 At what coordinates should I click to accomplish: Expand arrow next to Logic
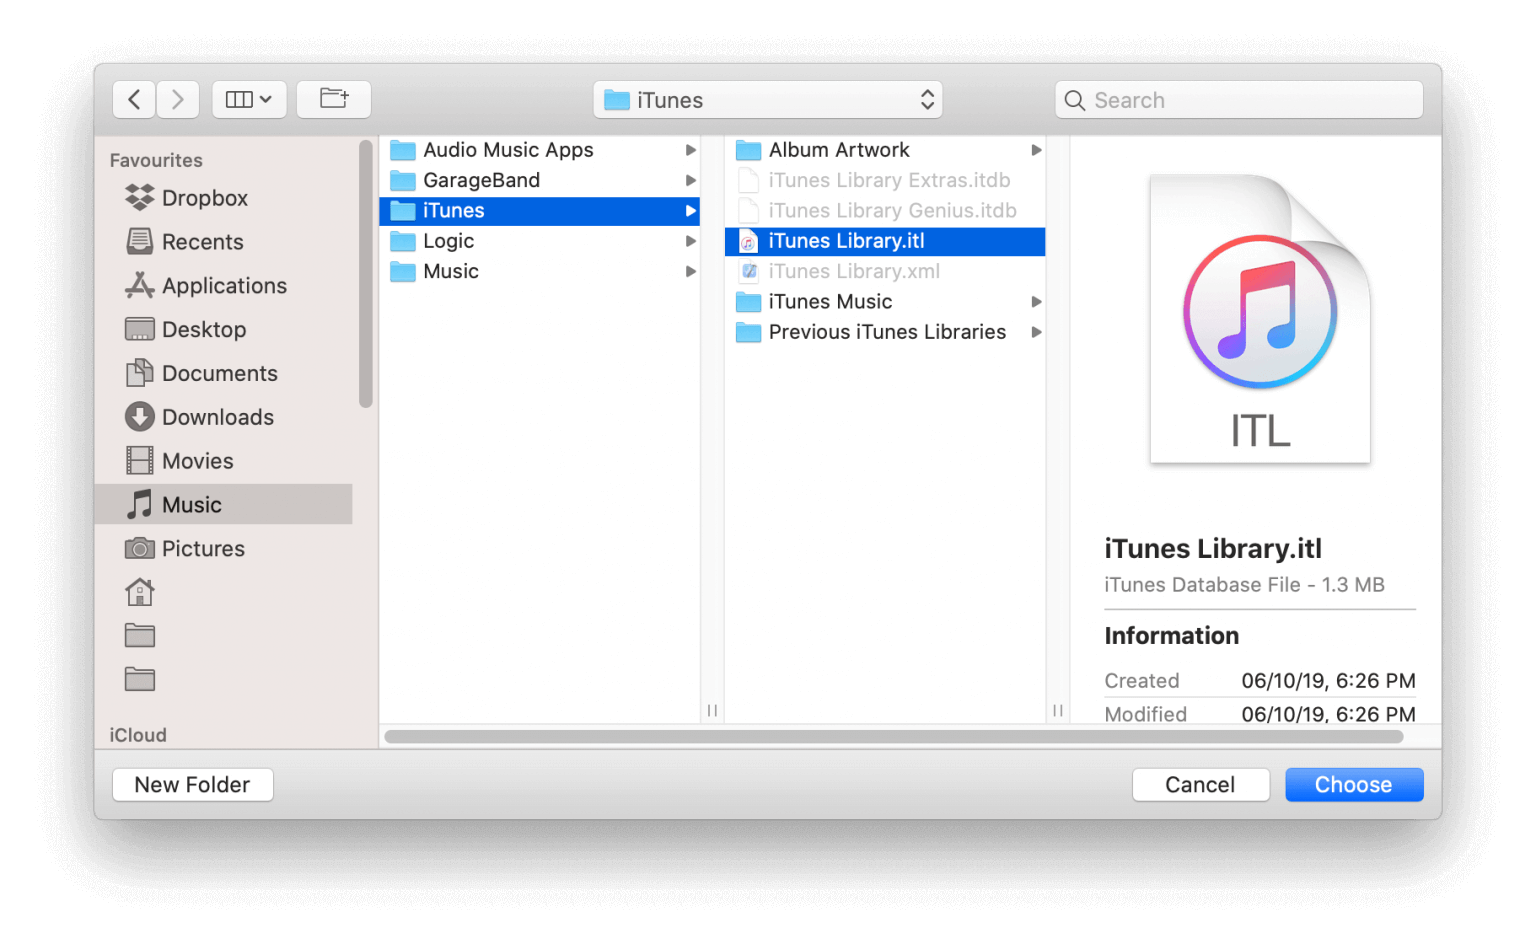point(690,241)
